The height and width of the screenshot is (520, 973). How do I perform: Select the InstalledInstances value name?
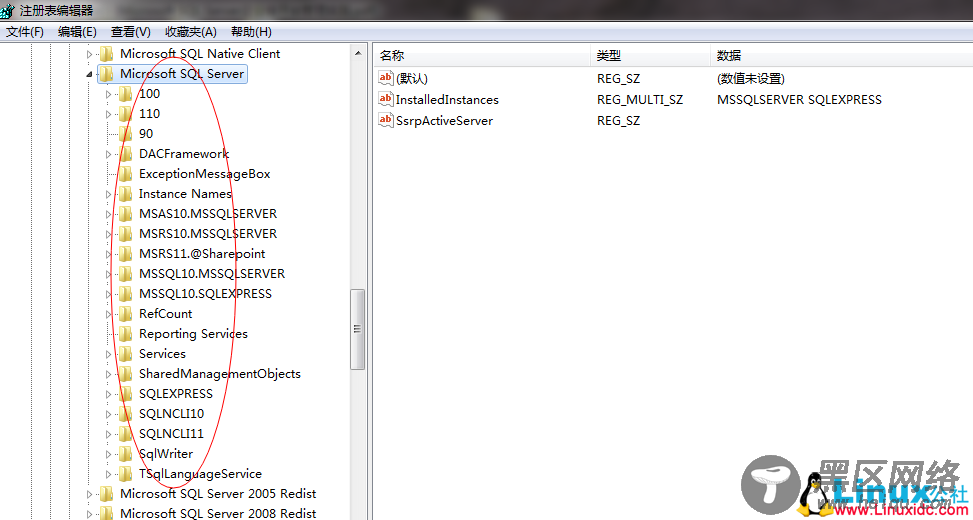tap(447, 99)
